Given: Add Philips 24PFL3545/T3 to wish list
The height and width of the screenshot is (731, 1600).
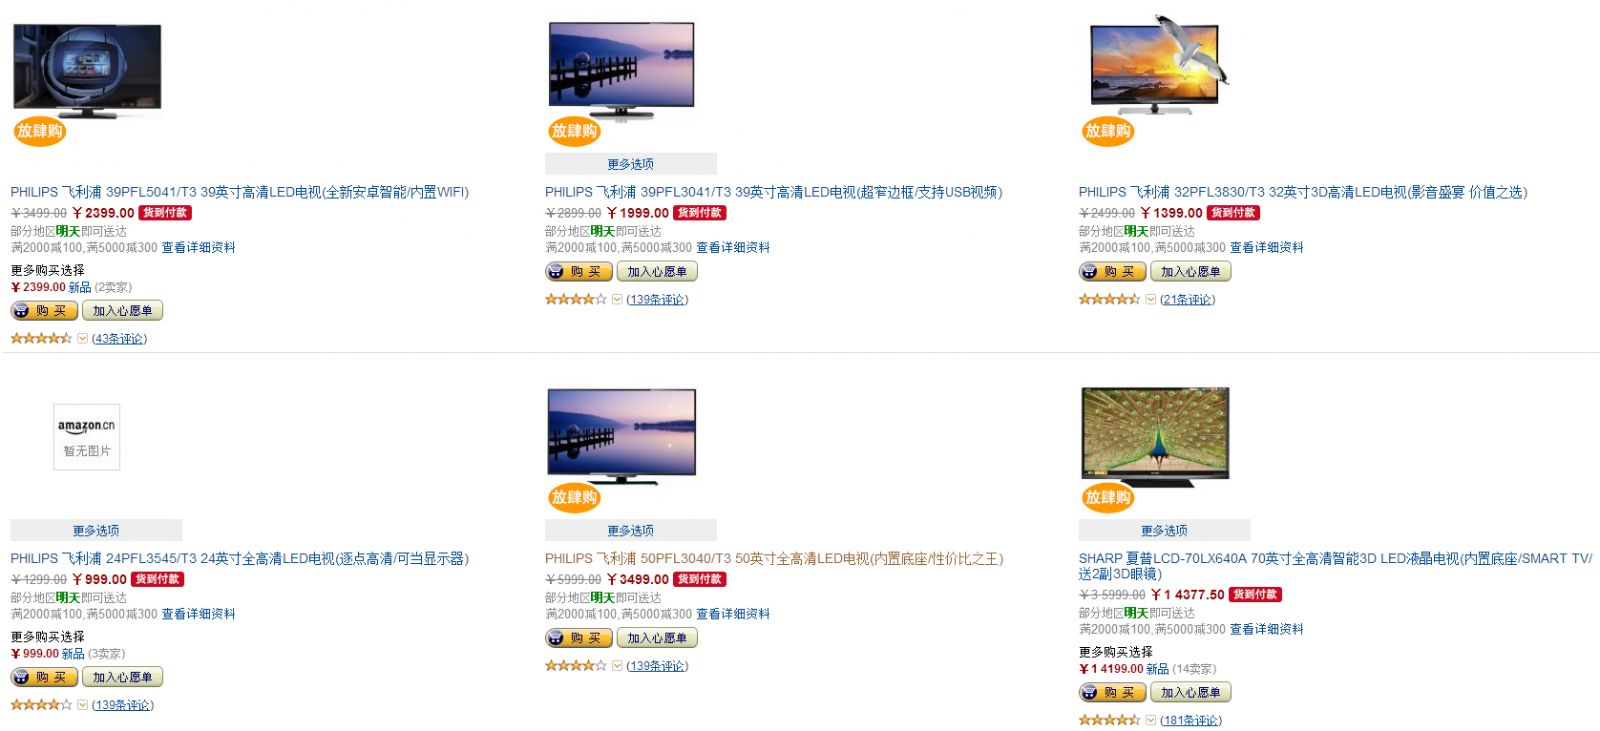Looking at the screenshot, I should tap(122, 677).
